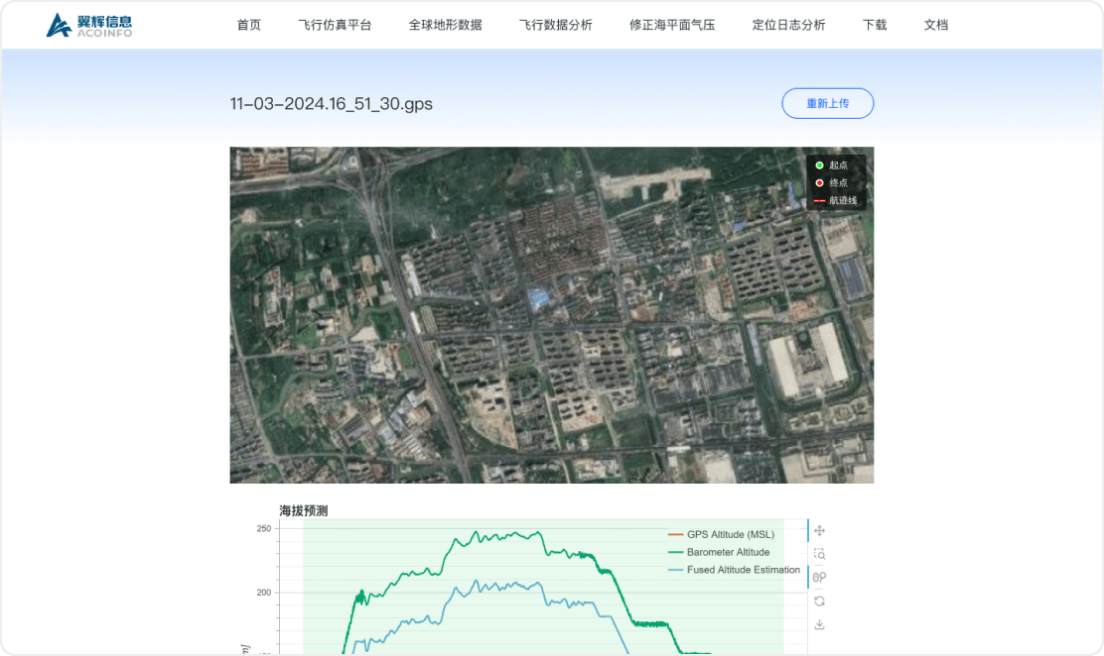Select the Pan tool on altitude chart
Viewport: 1104px width, 656px height.
(820, 531)
